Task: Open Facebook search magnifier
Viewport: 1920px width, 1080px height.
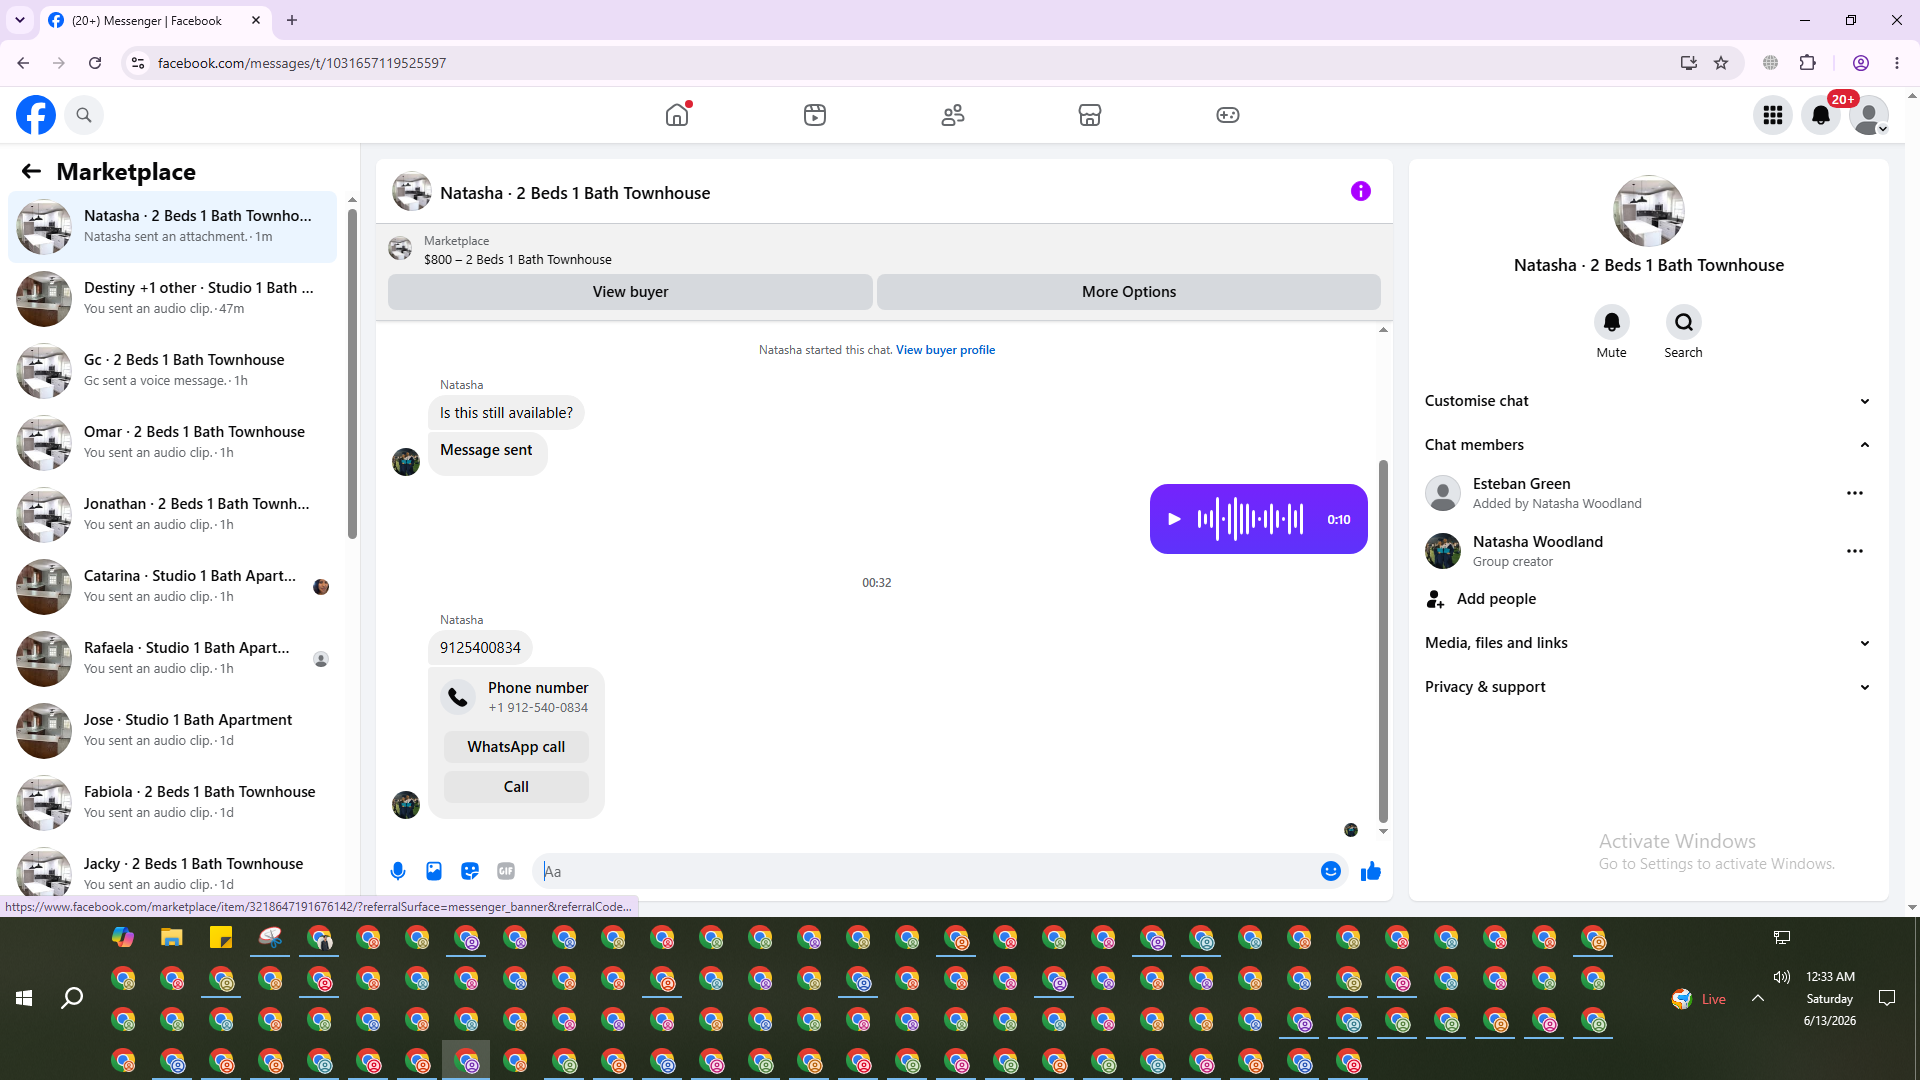Action: [84, 115]
